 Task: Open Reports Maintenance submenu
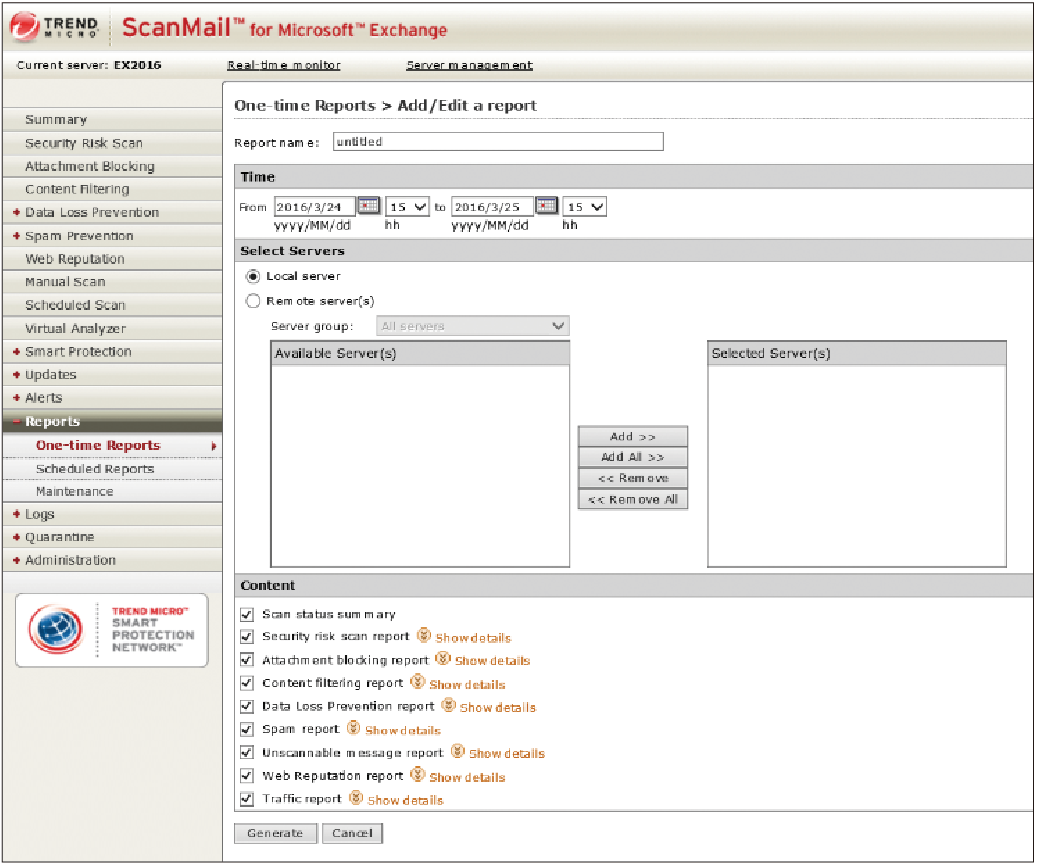(74, 492)
